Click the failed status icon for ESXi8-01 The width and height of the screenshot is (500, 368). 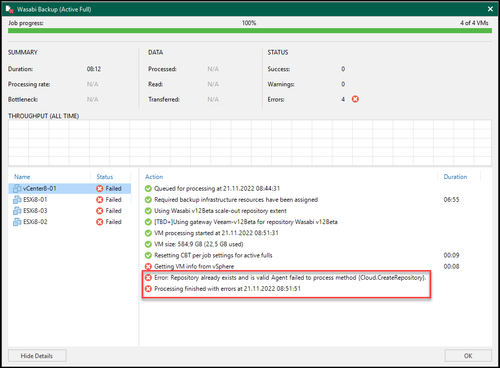point(99,200)
